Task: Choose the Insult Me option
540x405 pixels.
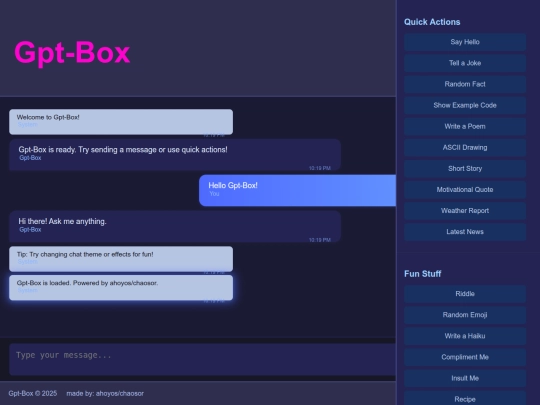Action: point(465,378)
